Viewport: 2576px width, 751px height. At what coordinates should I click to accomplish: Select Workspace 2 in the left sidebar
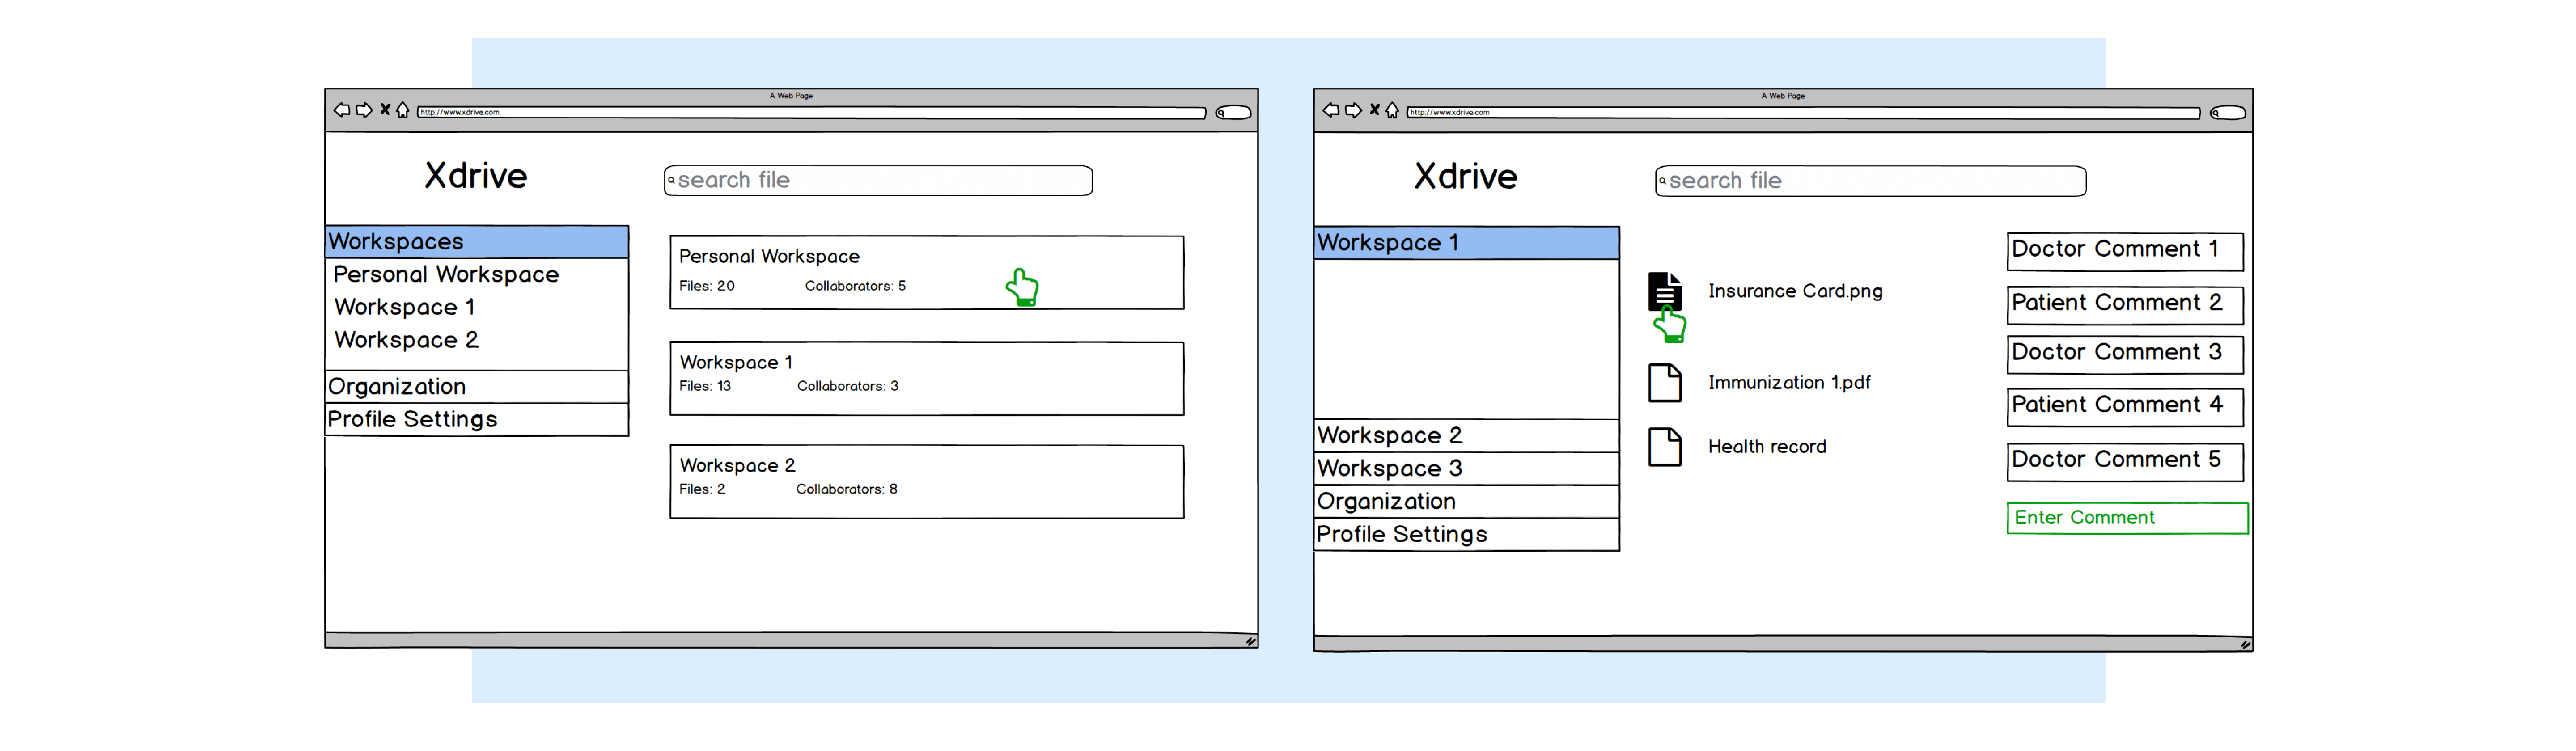(x=406, y=340)
